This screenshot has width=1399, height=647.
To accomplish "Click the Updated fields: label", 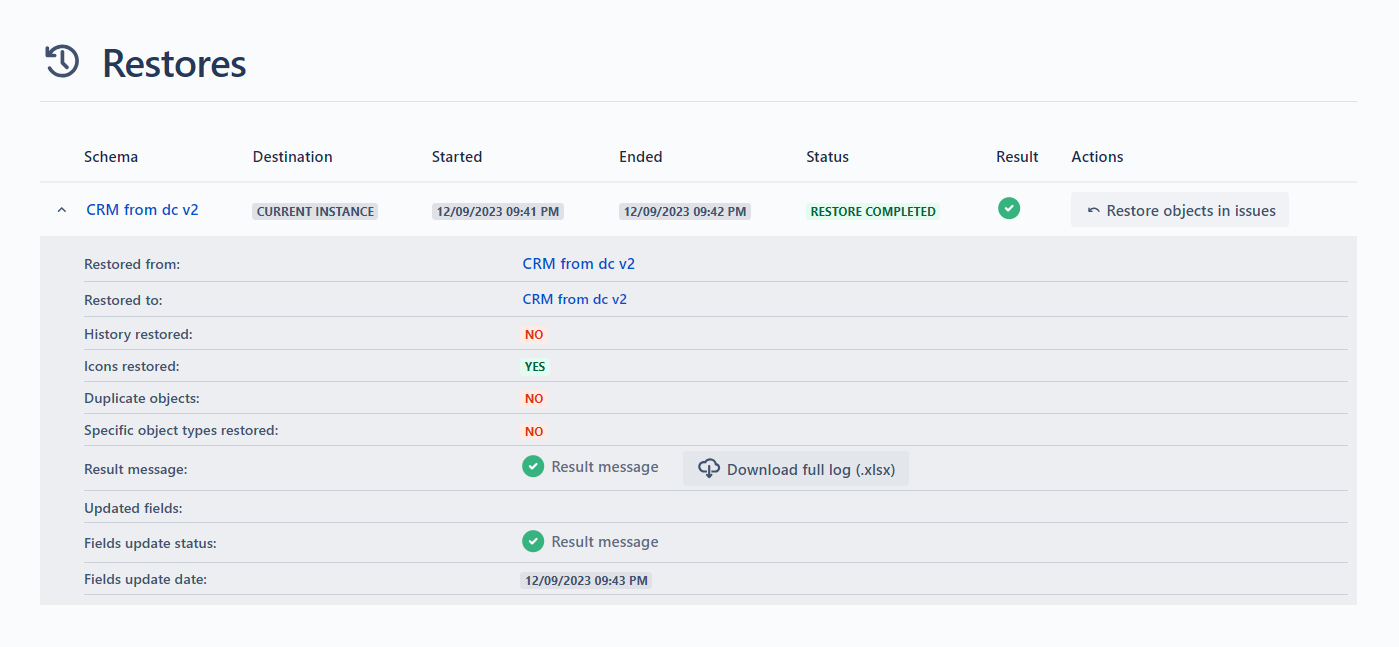I will pyautogui.click(x=133, y=508).
